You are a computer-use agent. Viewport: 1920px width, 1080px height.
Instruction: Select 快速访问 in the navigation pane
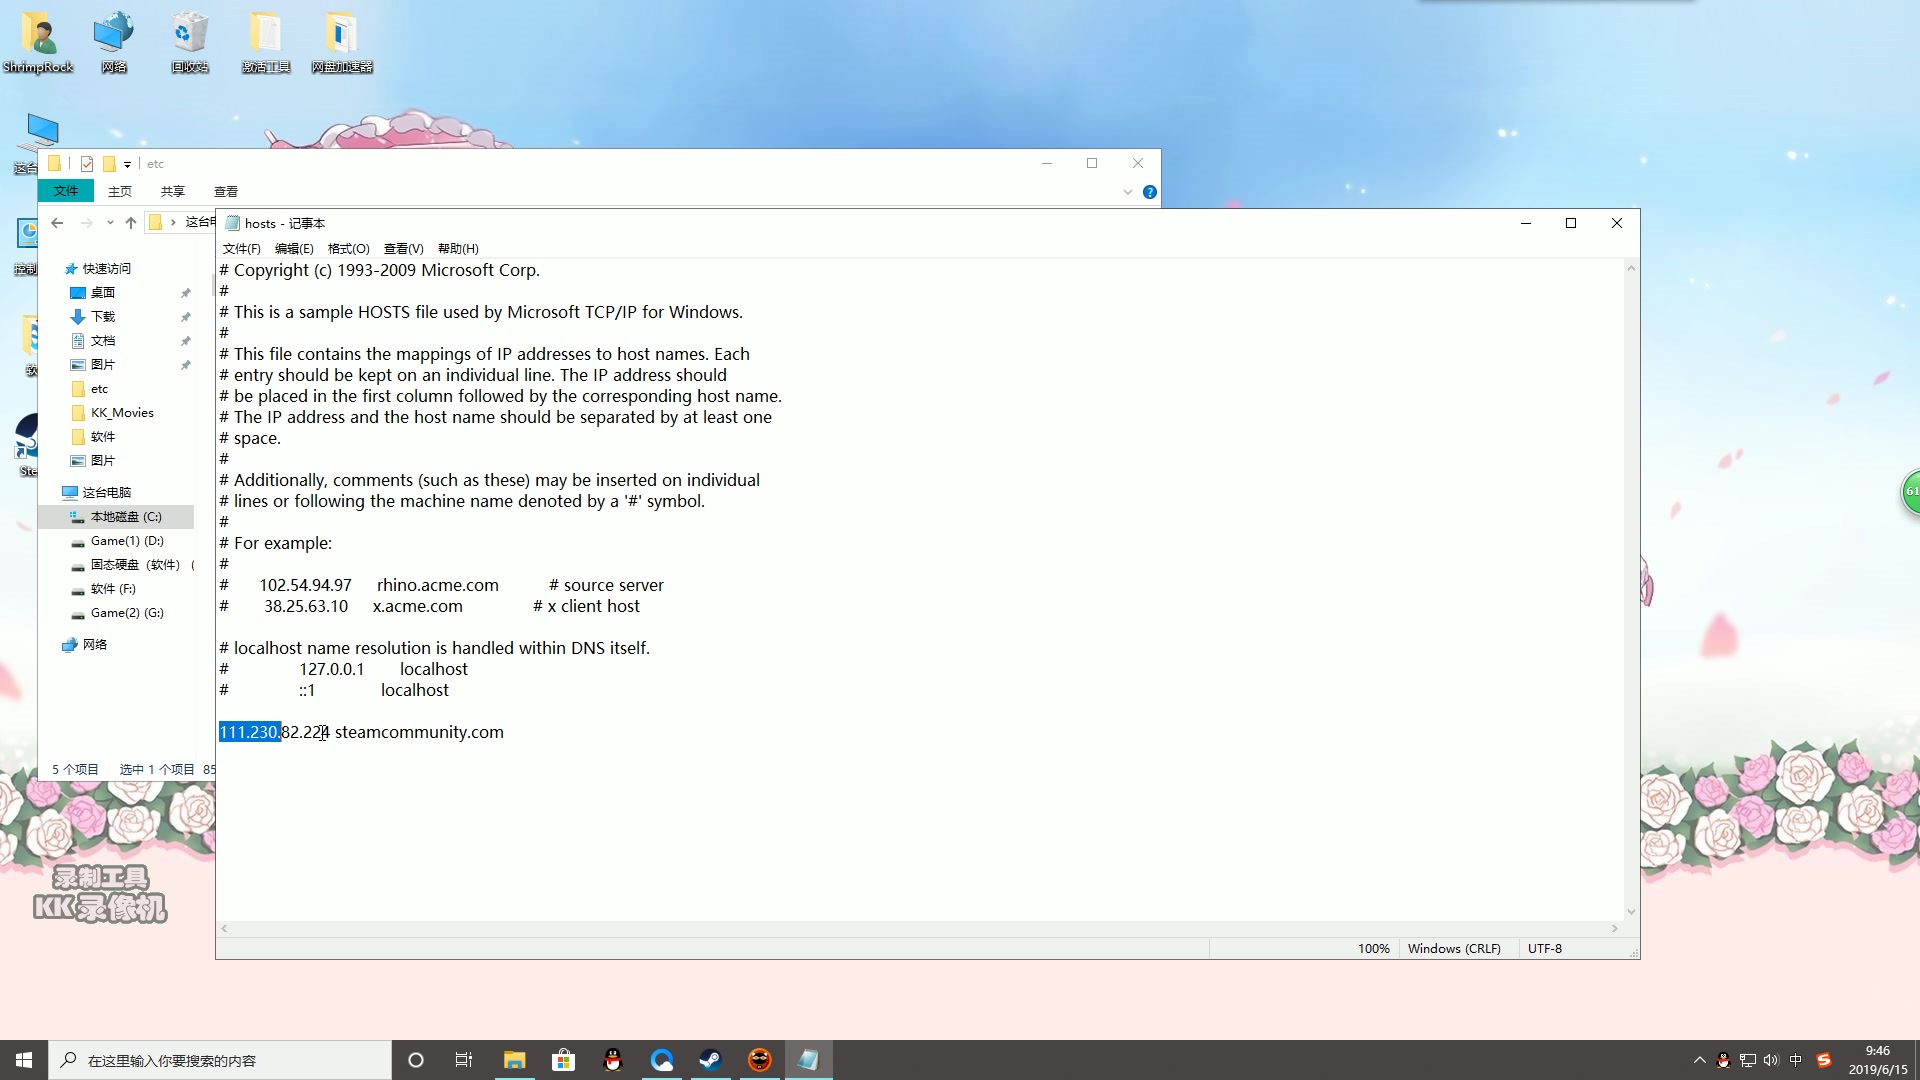tap(106, 269)
